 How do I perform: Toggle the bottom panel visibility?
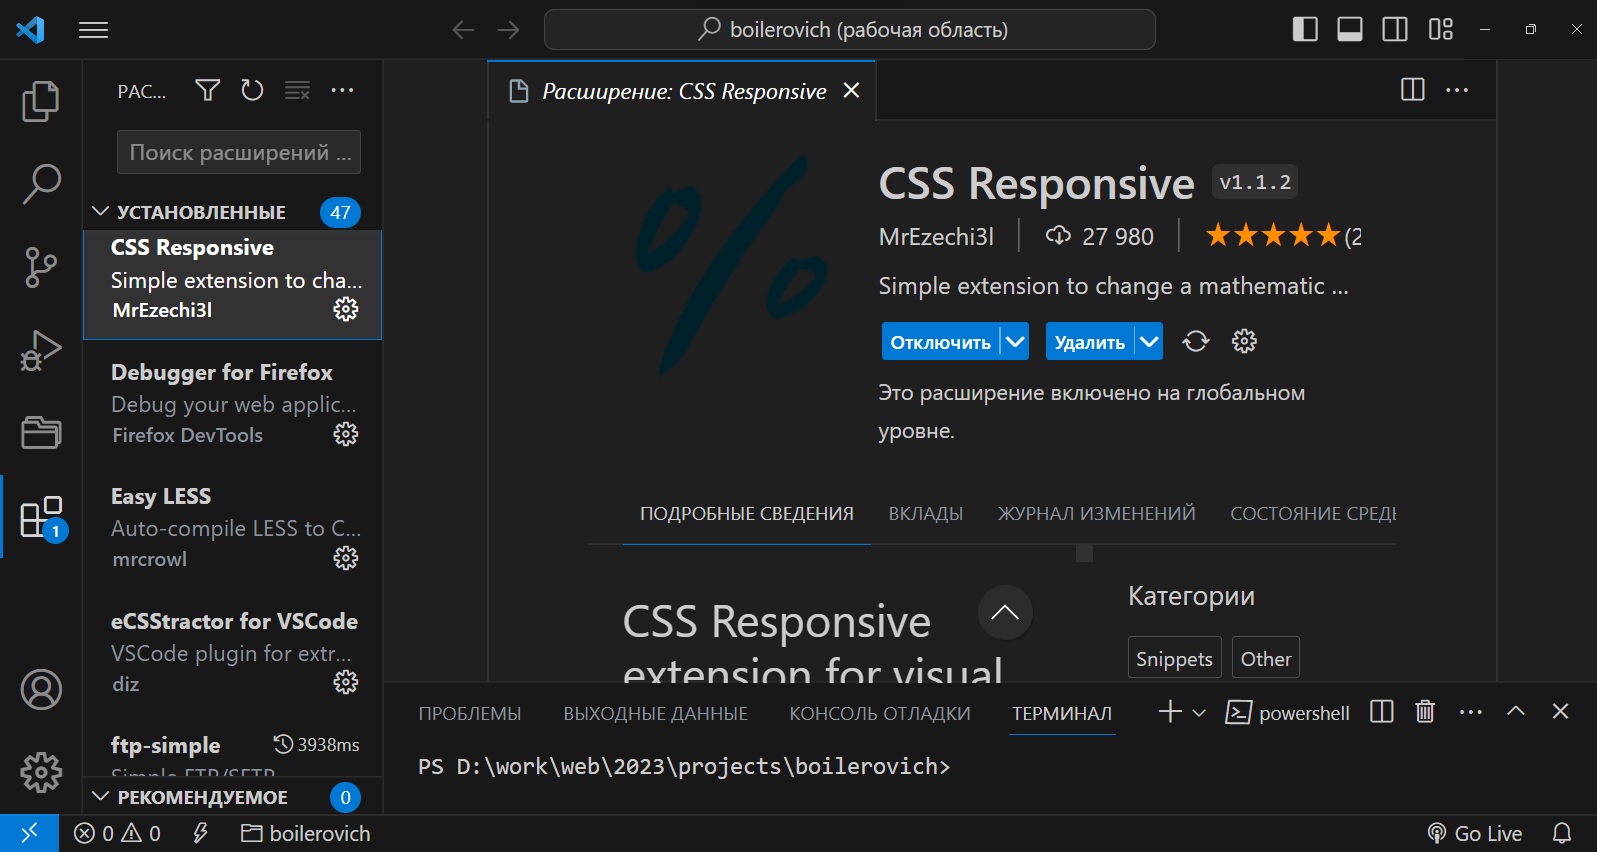pos(1350,30)
